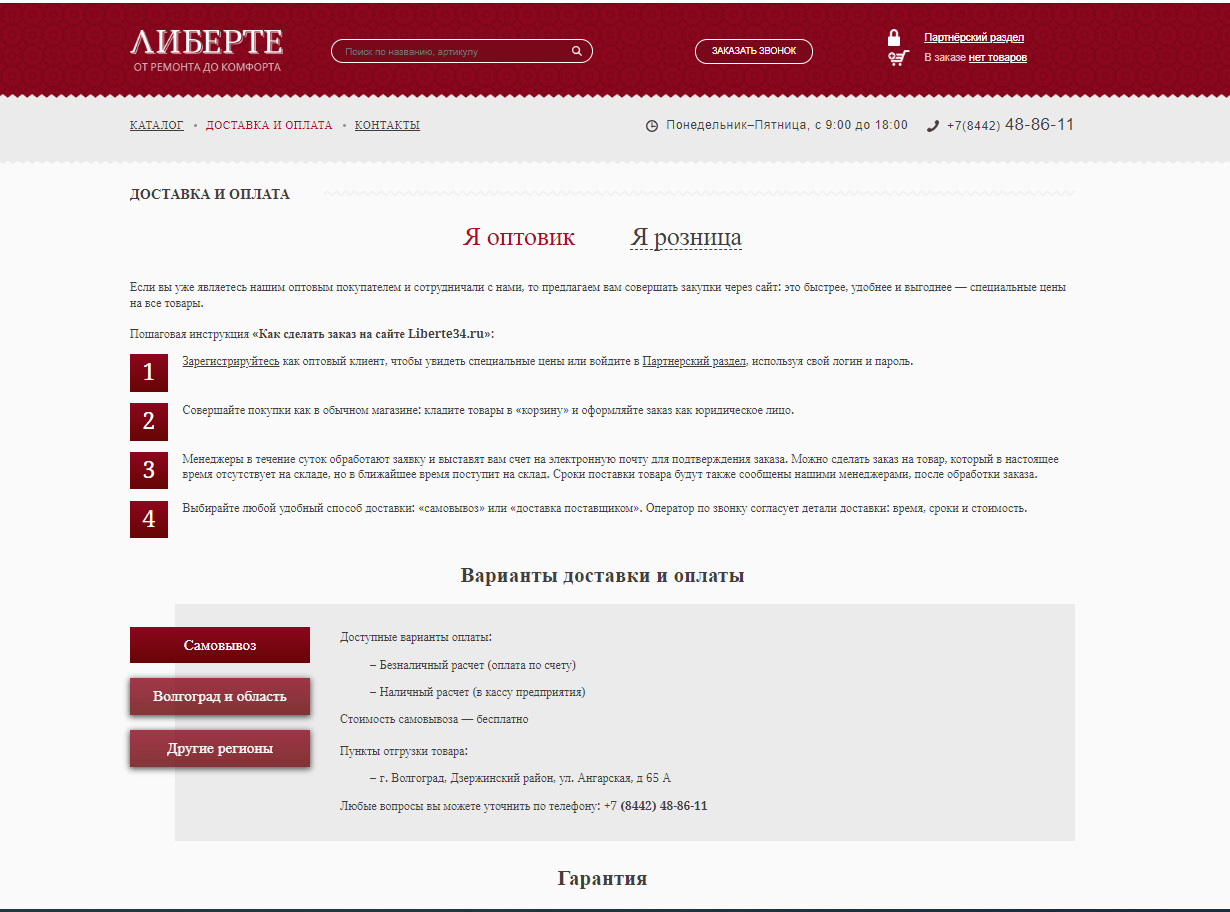Screen dimensions: 1230x912
Task: Click Доступные варианты оплаты label
Action: (x=416, y=637)
